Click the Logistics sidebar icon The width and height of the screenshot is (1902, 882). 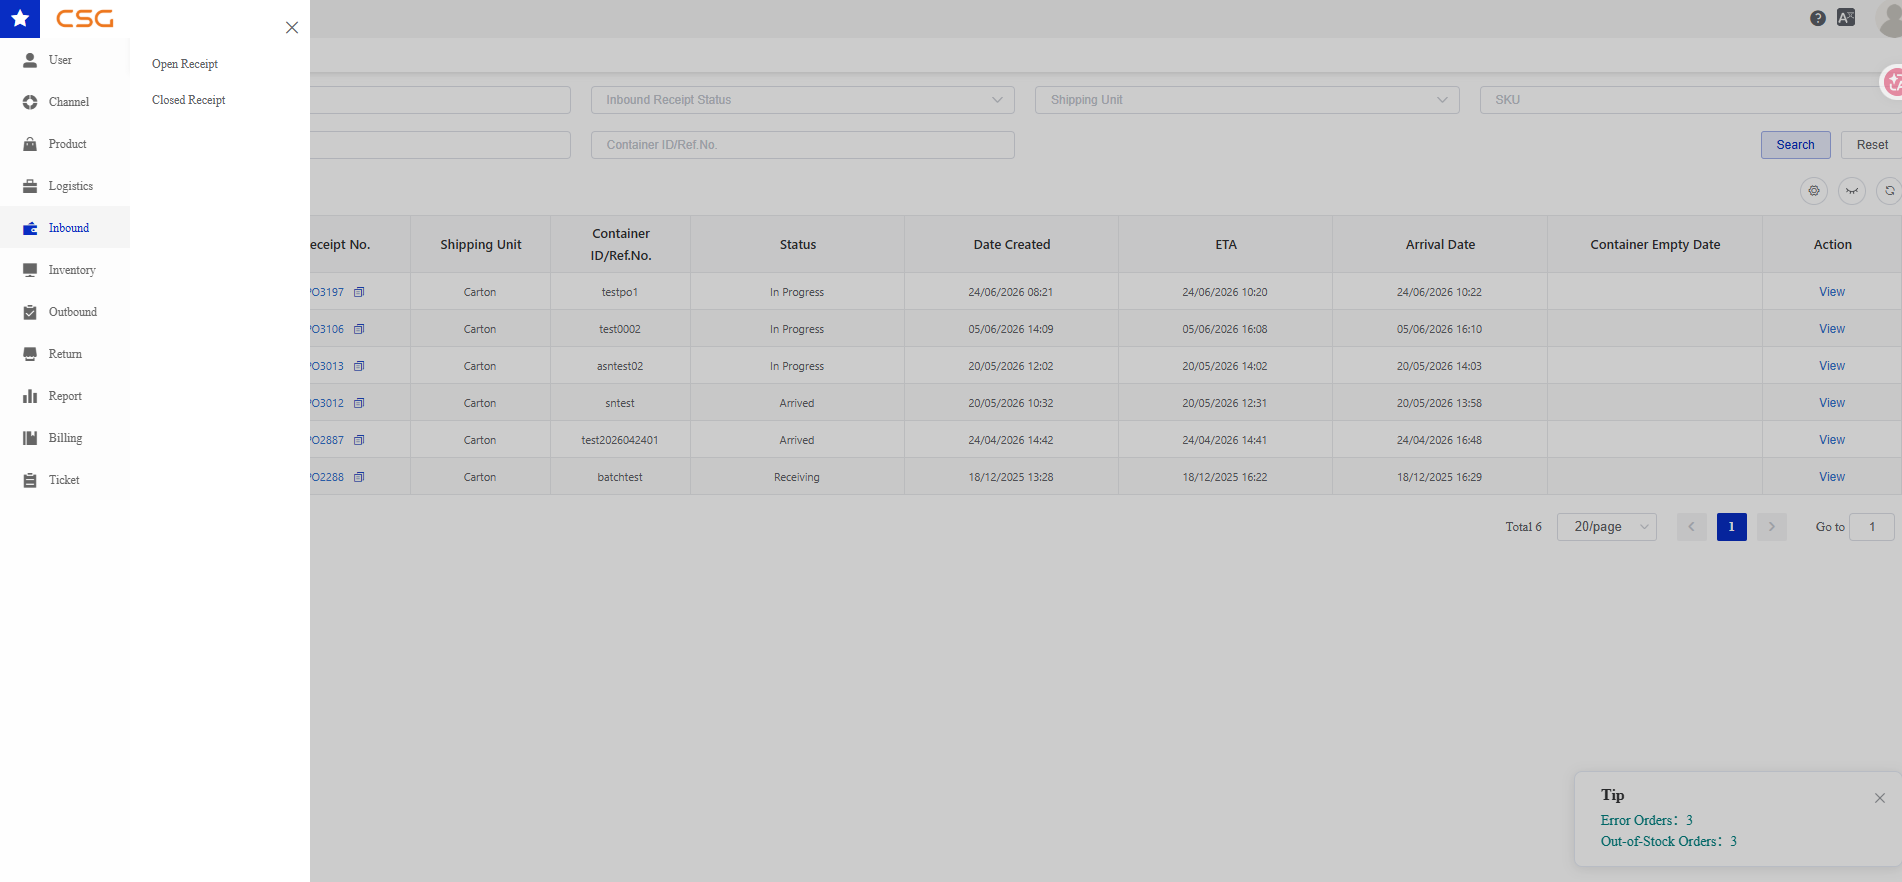click(x=30, y=186)
